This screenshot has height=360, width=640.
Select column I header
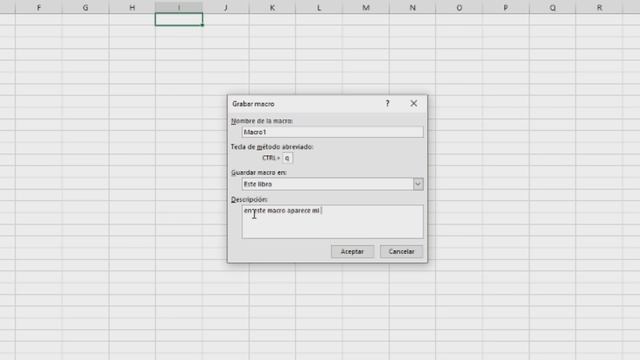click(179, 7)
